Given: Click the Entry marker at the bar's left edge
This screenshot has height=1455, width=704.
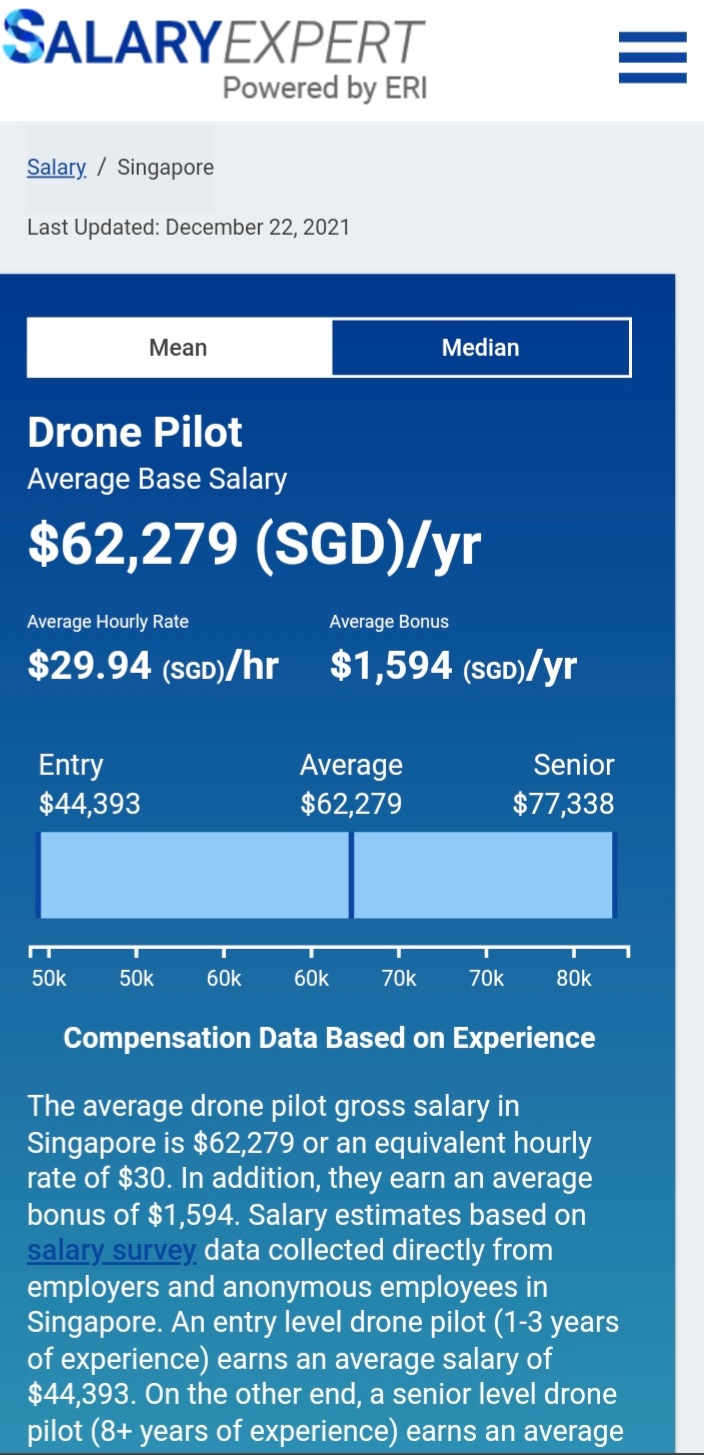Looking at the screenshot, I should point(38,875).
